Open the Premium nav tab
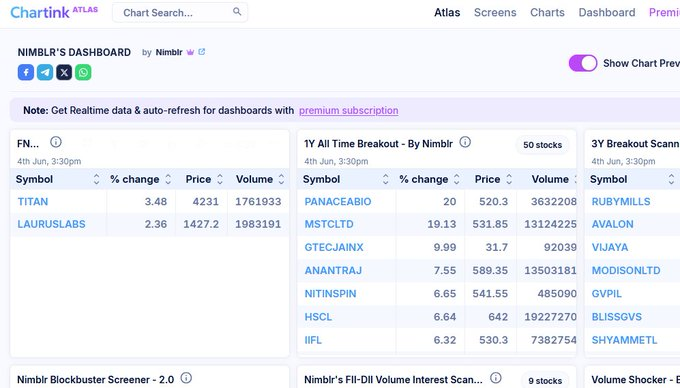The height and width of the screenshot is (388, 680). tap(664, 13)
